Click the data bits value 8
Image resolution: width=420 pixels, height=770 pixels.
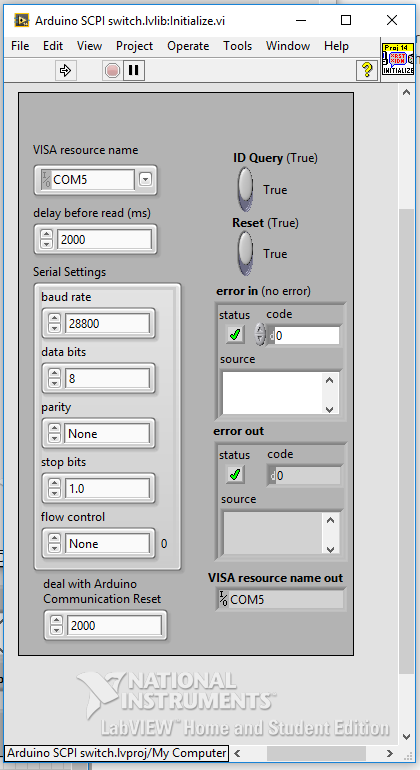107,379
